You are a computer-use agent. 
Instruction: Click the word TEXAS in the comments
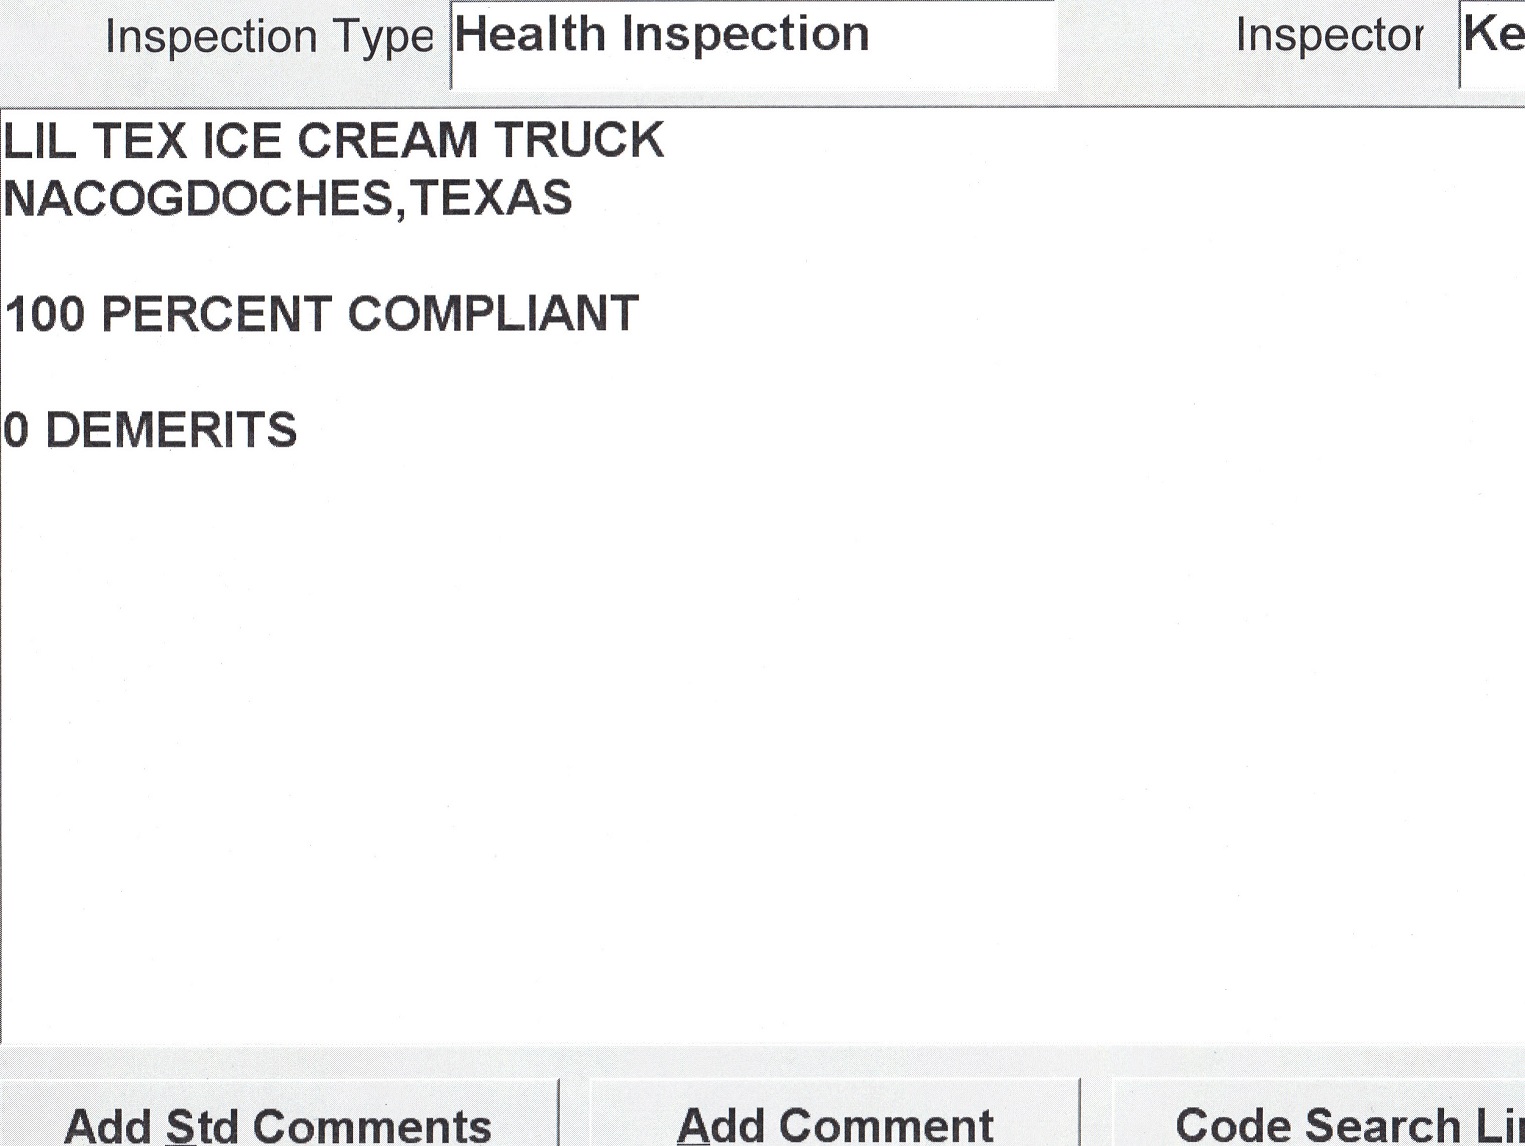tap(491, 198)
